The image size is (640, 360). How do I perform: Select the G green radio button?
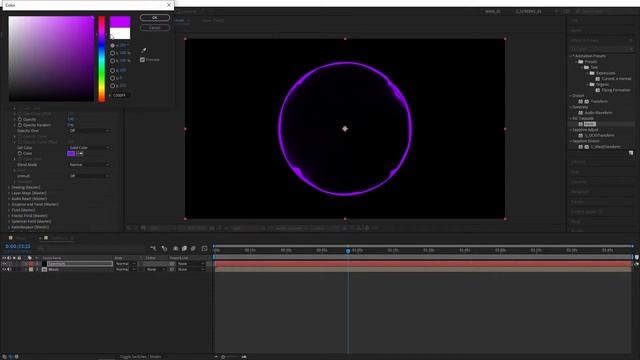(112, 78)
